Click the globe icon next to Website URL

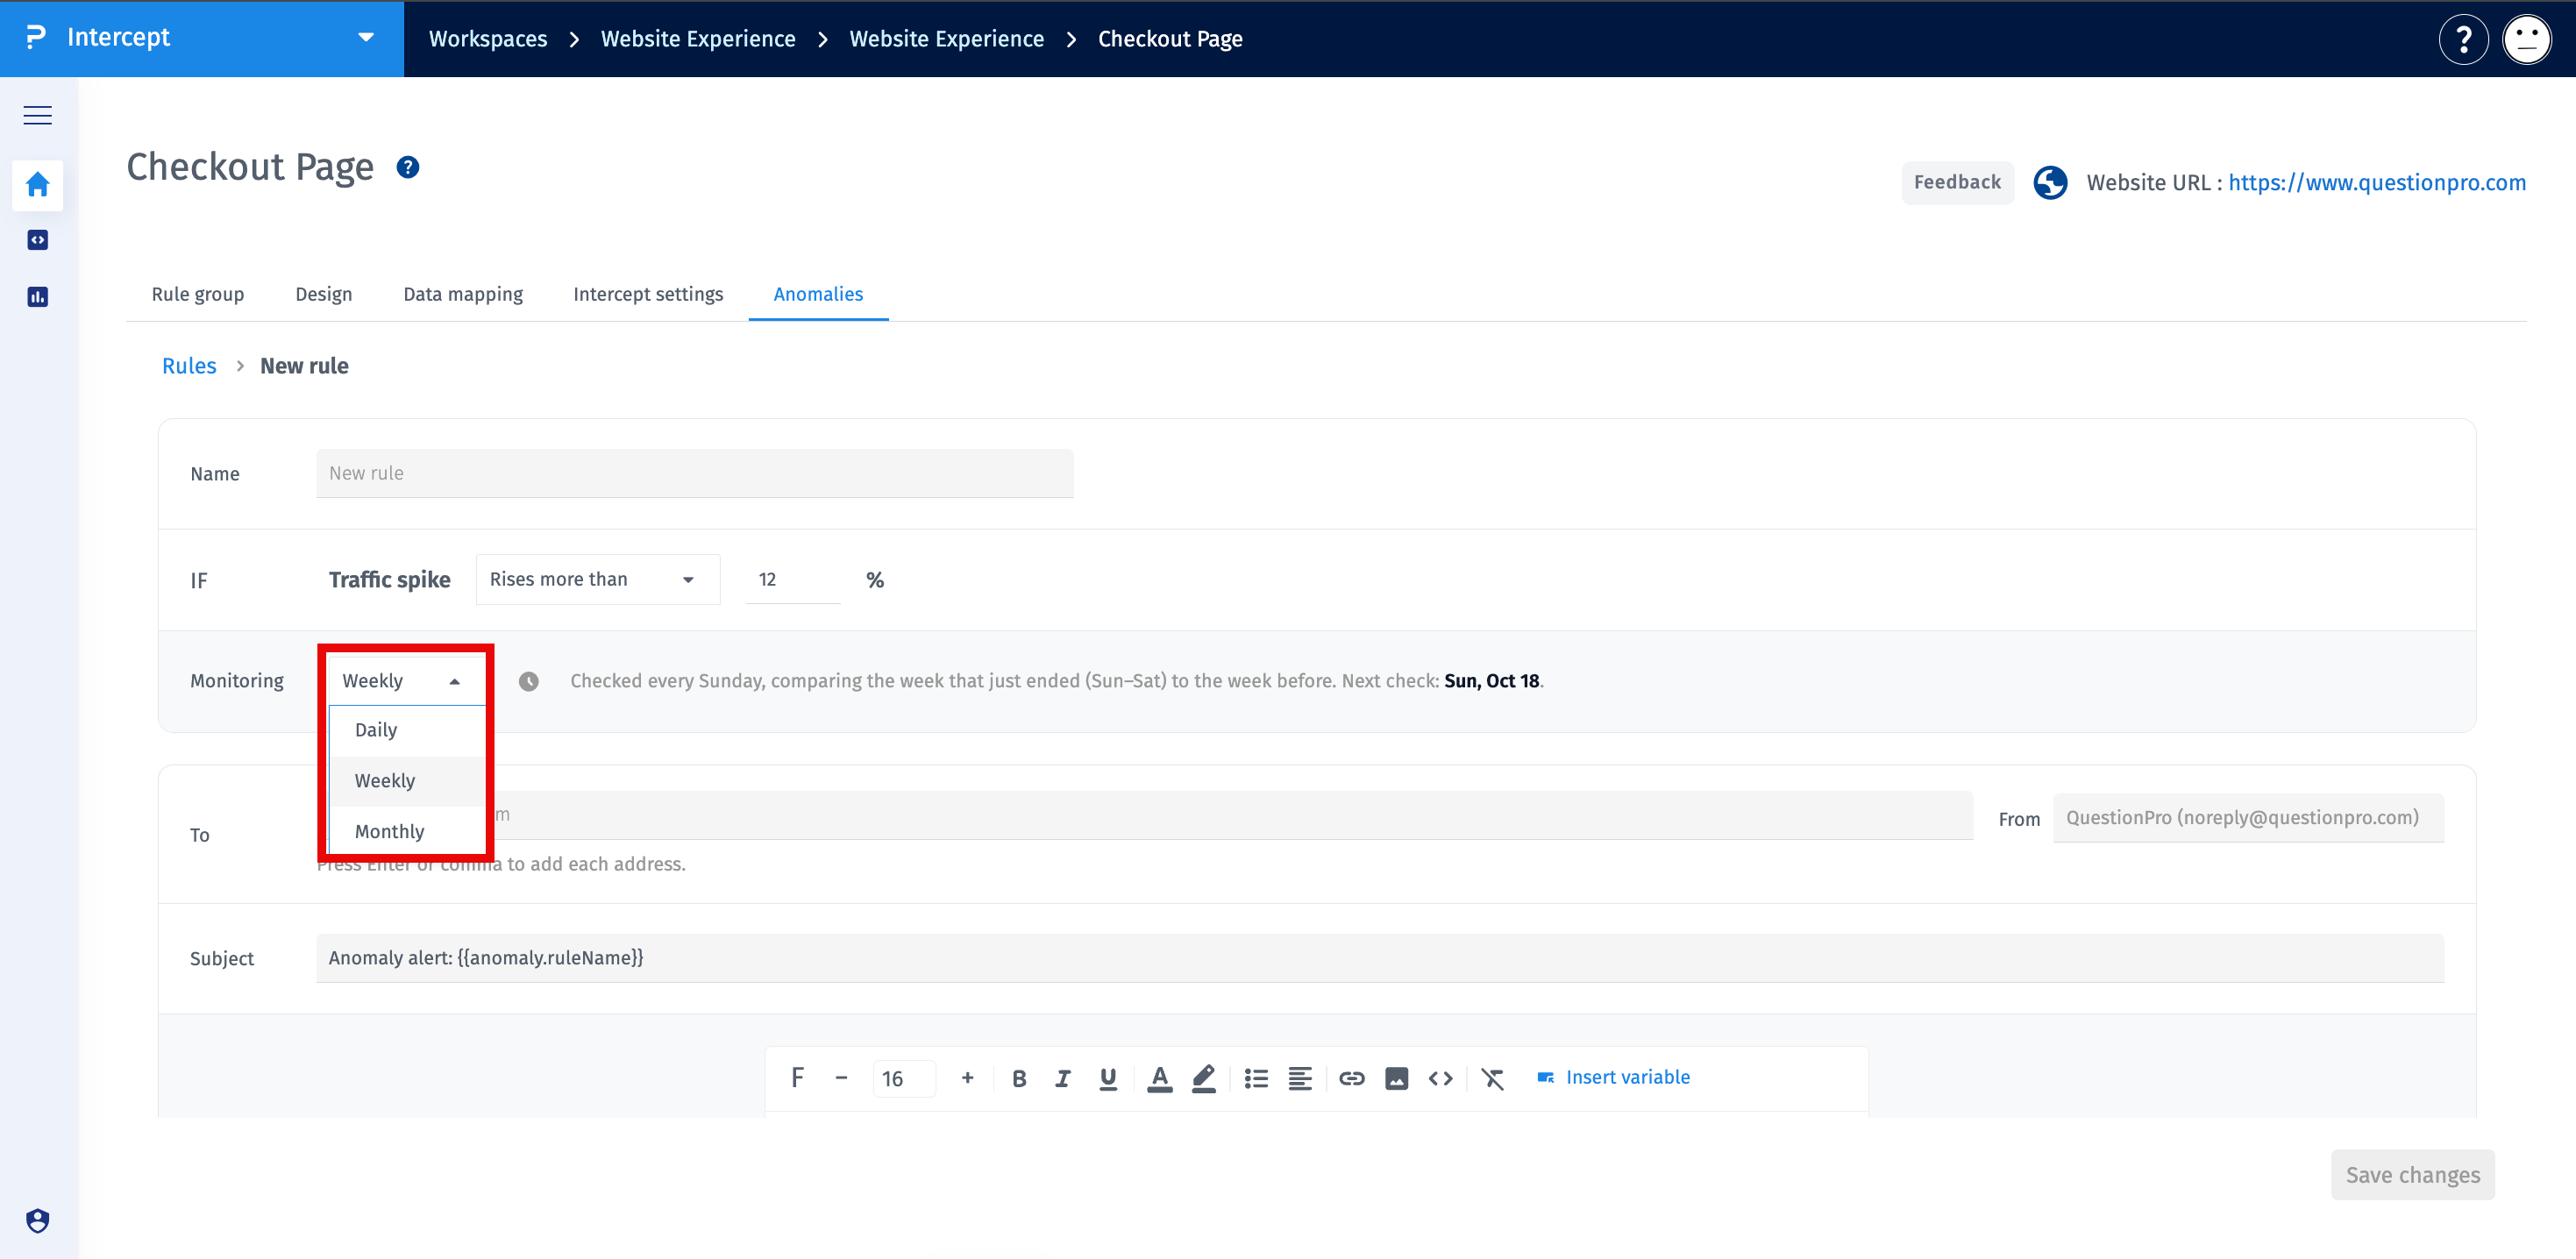tap(2050, 182)
